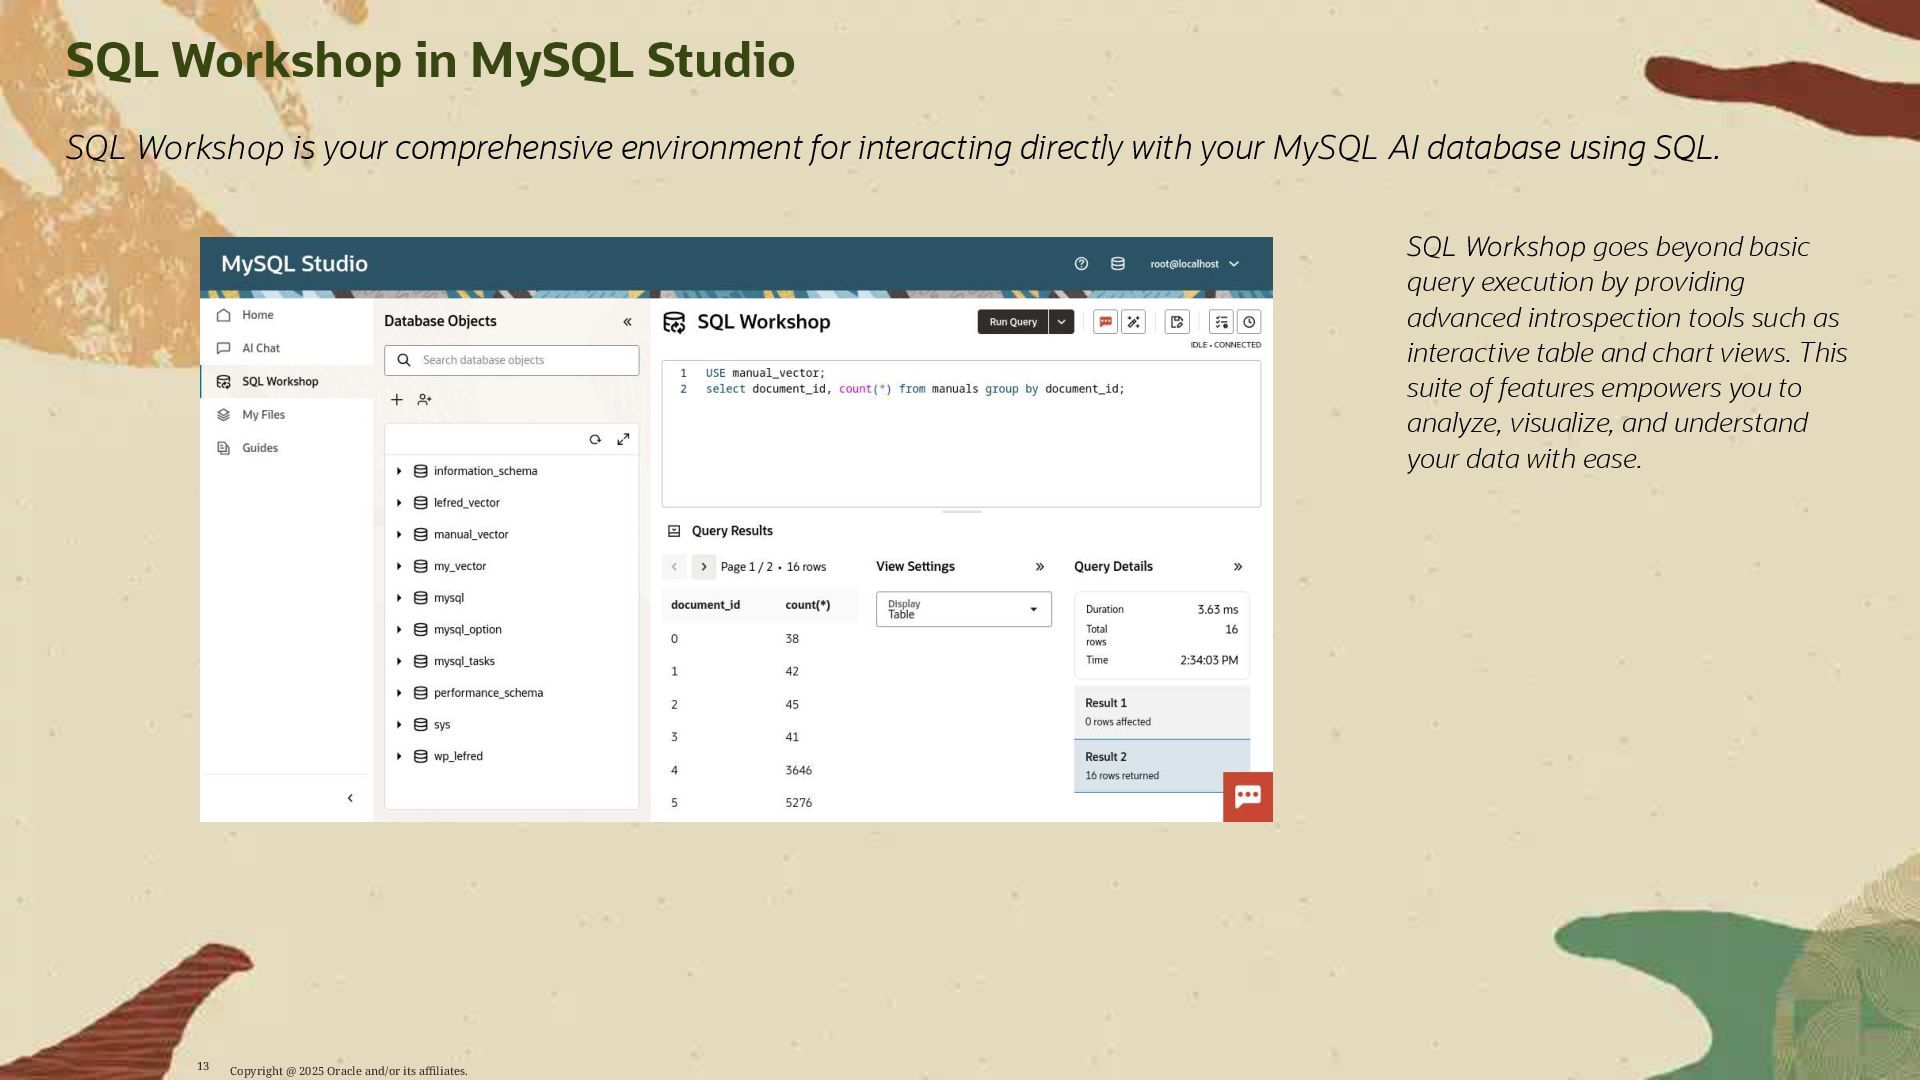Click the help question mark icon
The height and width of the screenshot is (1080, 1920).
[x=1081, y=264]
